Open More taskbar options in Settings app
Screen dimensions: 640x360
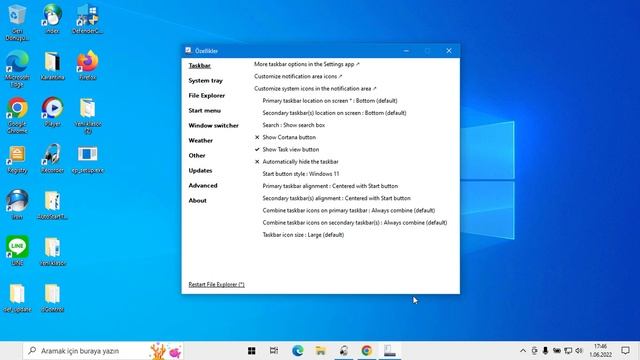click(x=307, y=64)
